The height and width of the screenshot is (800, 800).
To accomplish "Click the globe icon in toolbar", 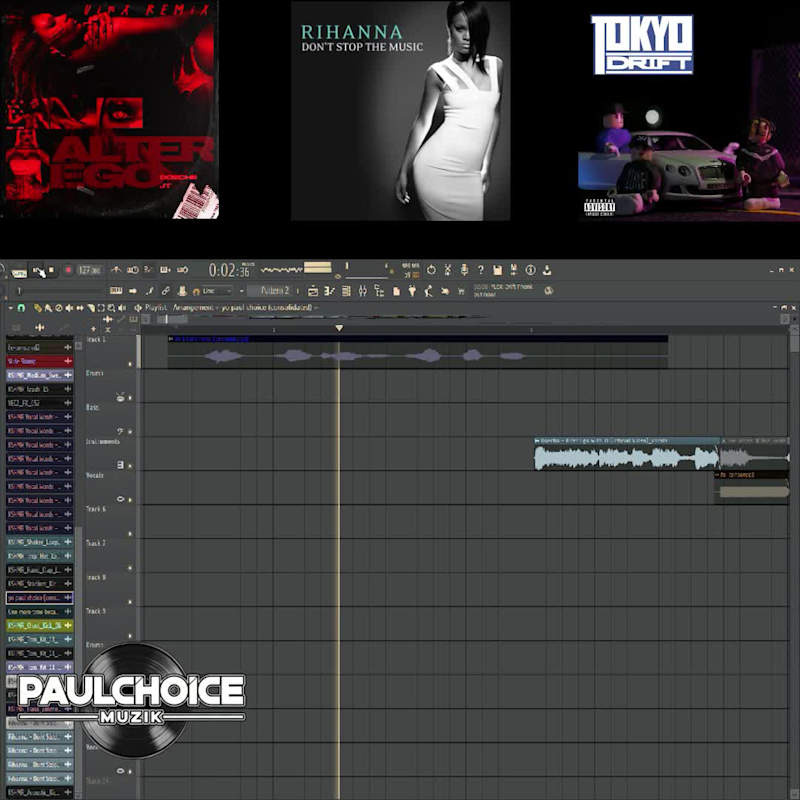I will click(549, 291).
